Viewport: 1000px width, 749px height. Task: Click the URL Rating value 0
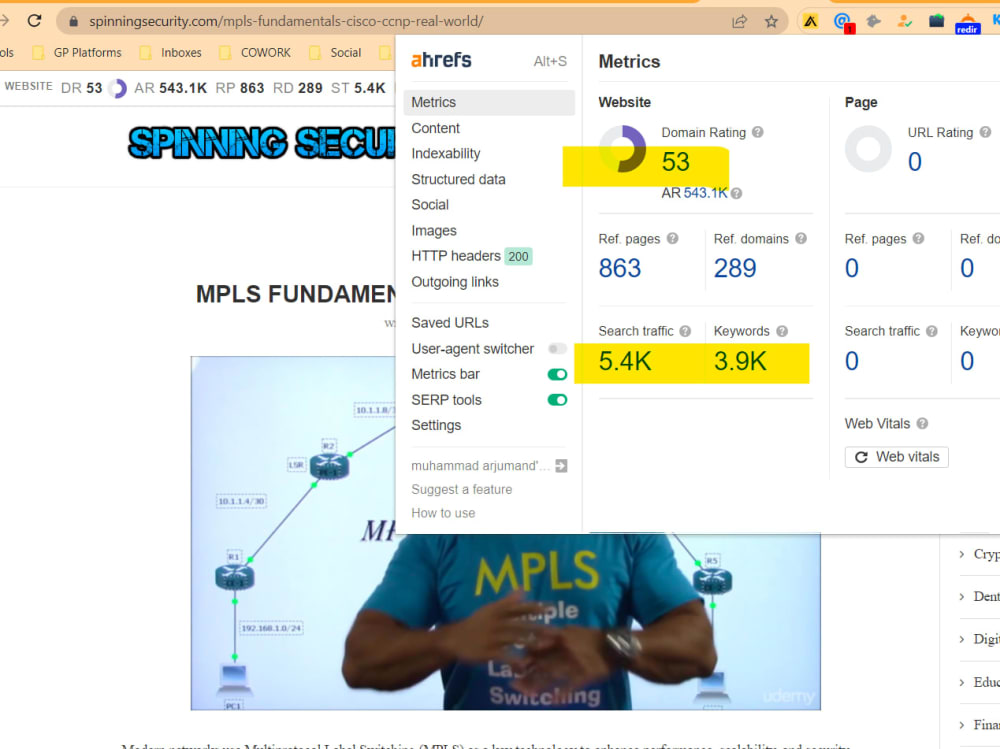(x=915, y=162)
